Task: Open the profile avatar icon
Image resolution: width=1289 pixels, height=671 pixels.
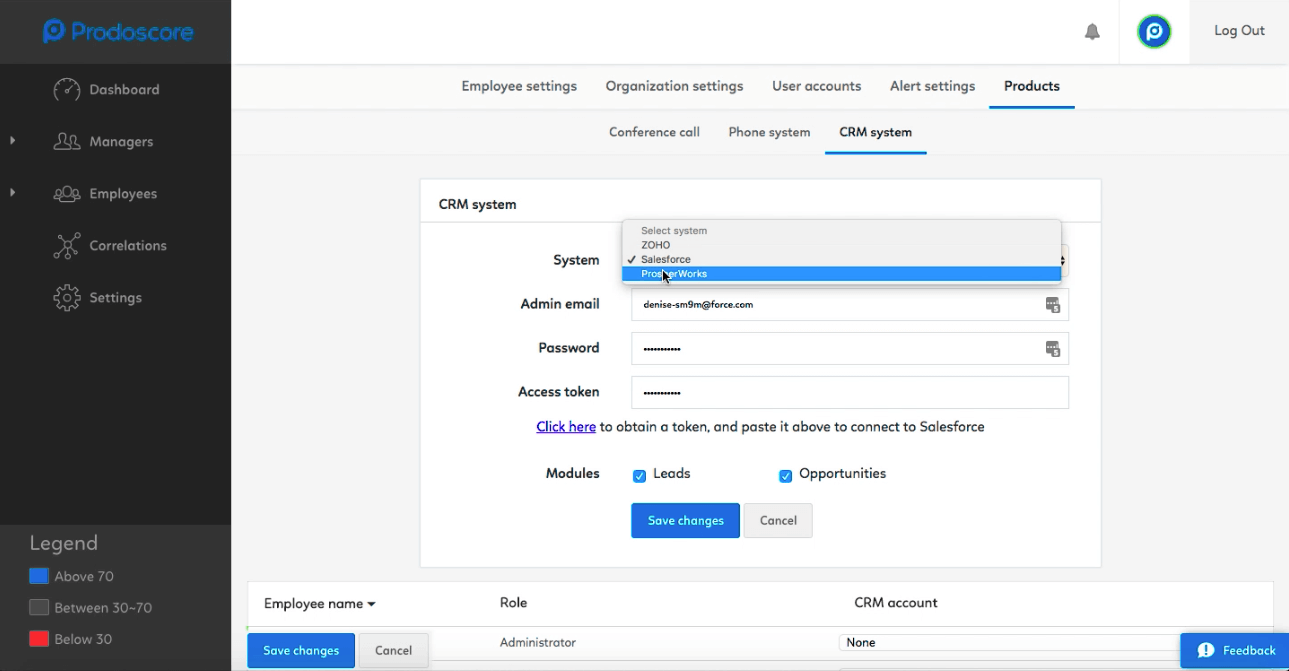Action: [1154, 32]
